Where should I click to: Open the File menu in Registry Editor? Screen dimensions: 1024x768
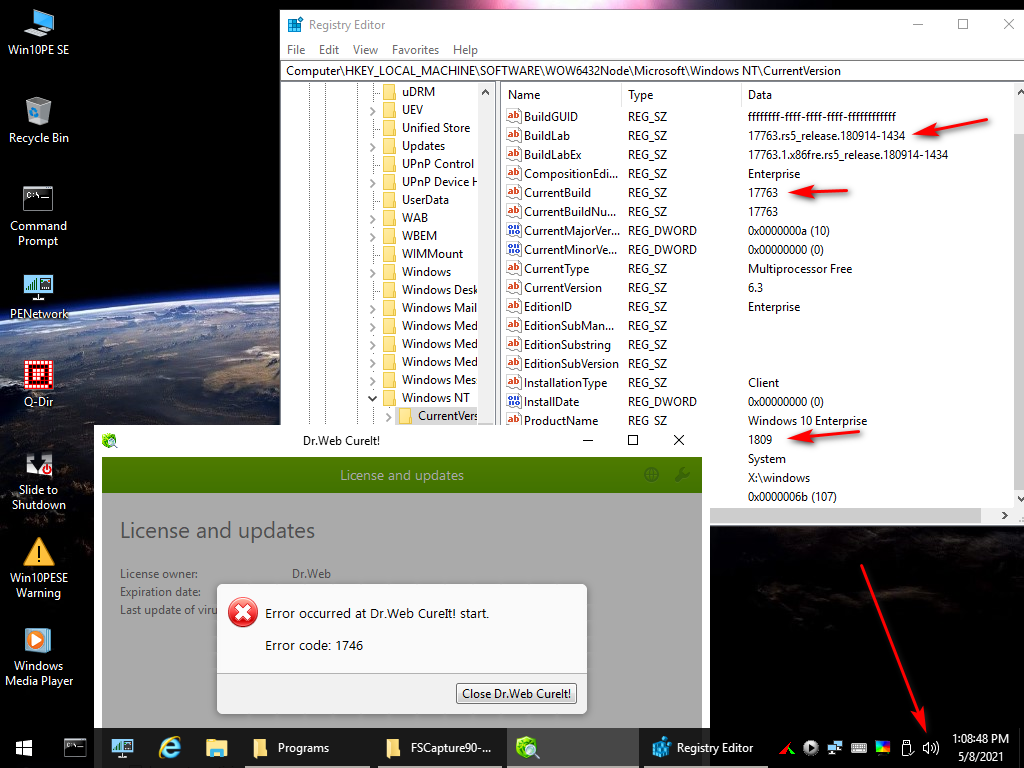296,50
